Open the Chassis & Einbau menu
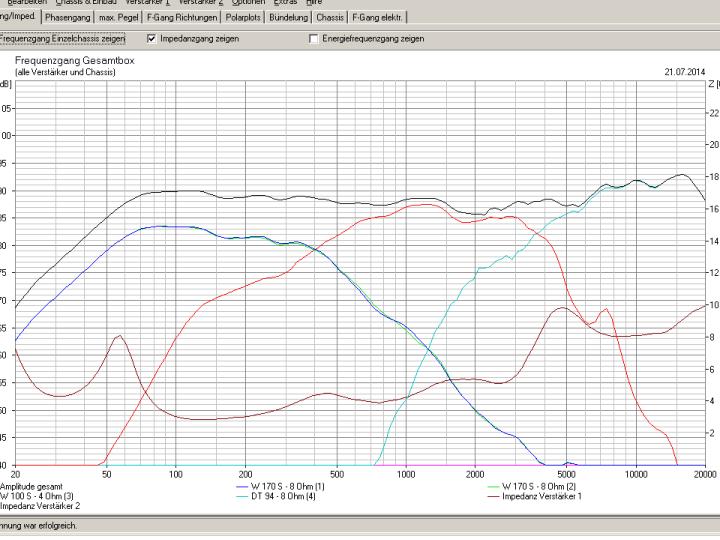Viewport: 720px width, 540px height. (x=86, y=2)
